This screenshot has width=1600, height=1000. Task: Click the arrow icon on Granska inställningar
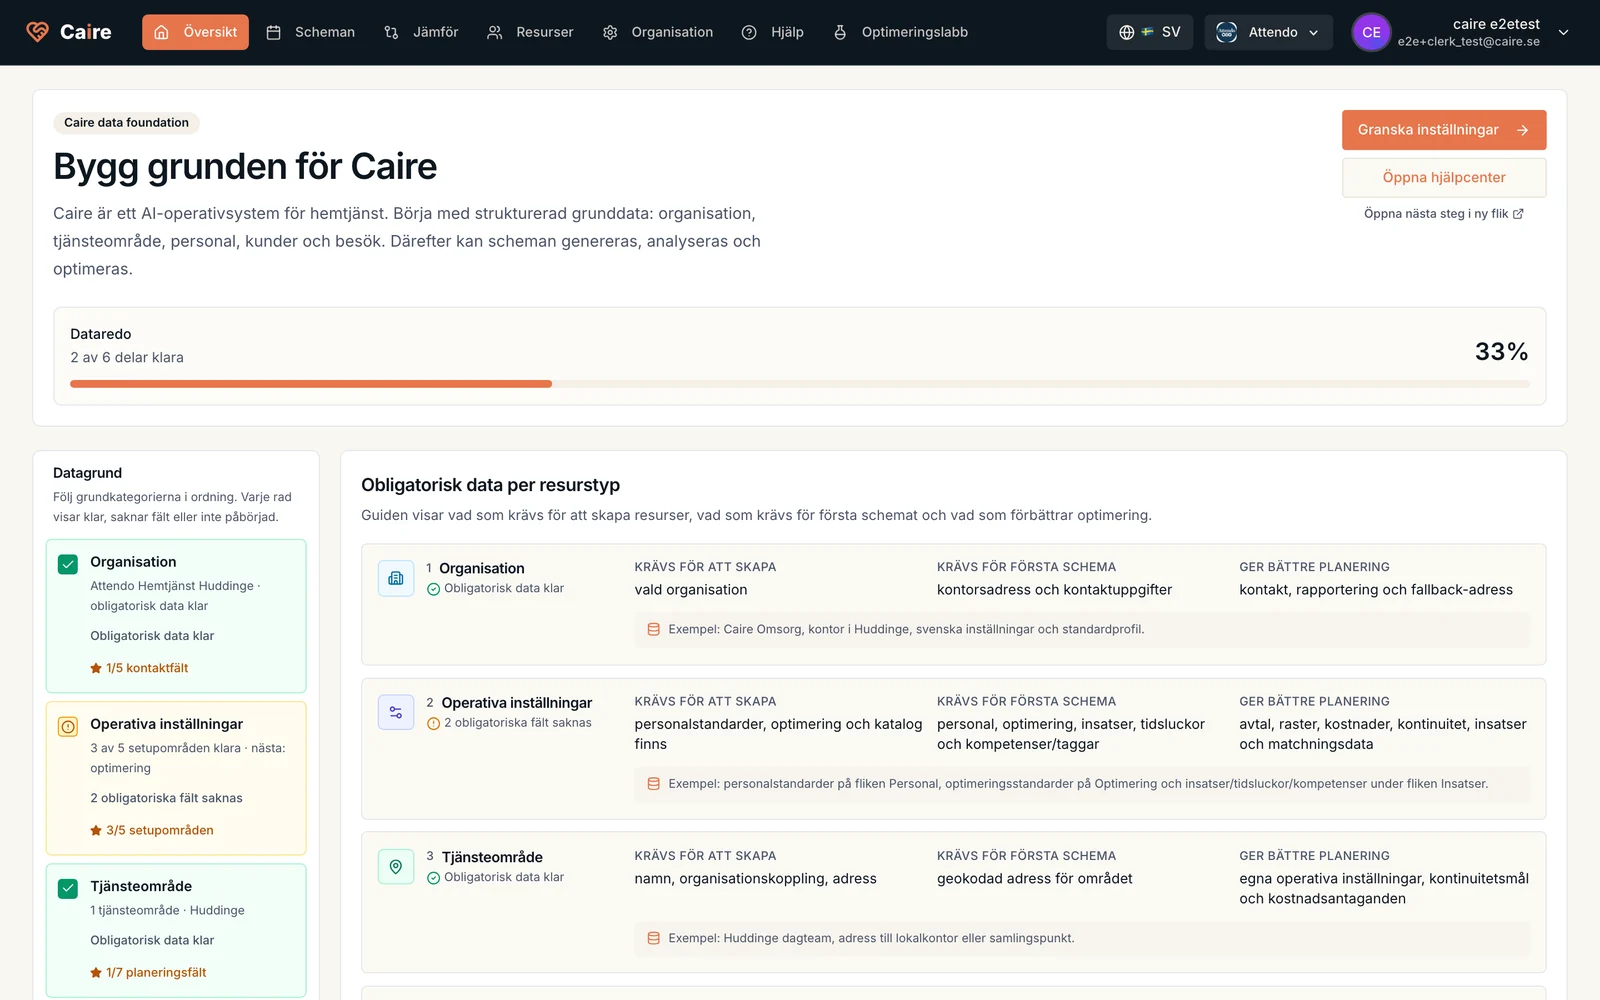coord(1522,130)
